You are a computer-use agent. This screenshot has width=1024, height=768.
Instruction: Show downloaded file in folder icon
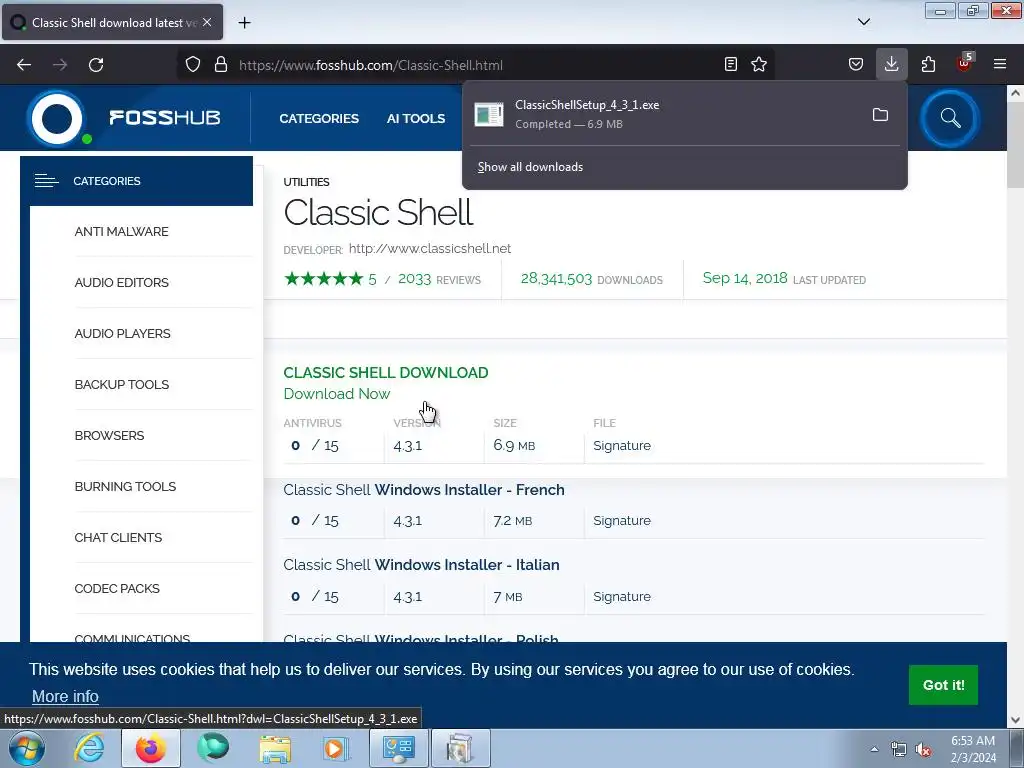point(880,115)
